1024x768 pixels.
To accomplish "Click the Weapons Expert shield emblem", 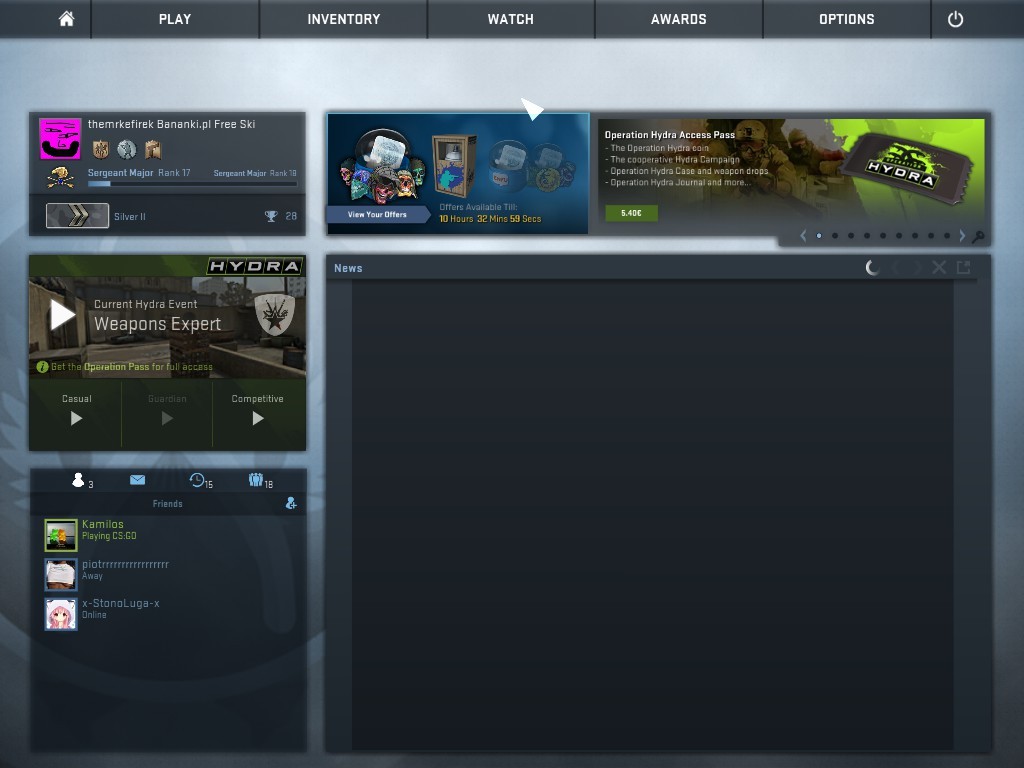I will tap(274, 314).
